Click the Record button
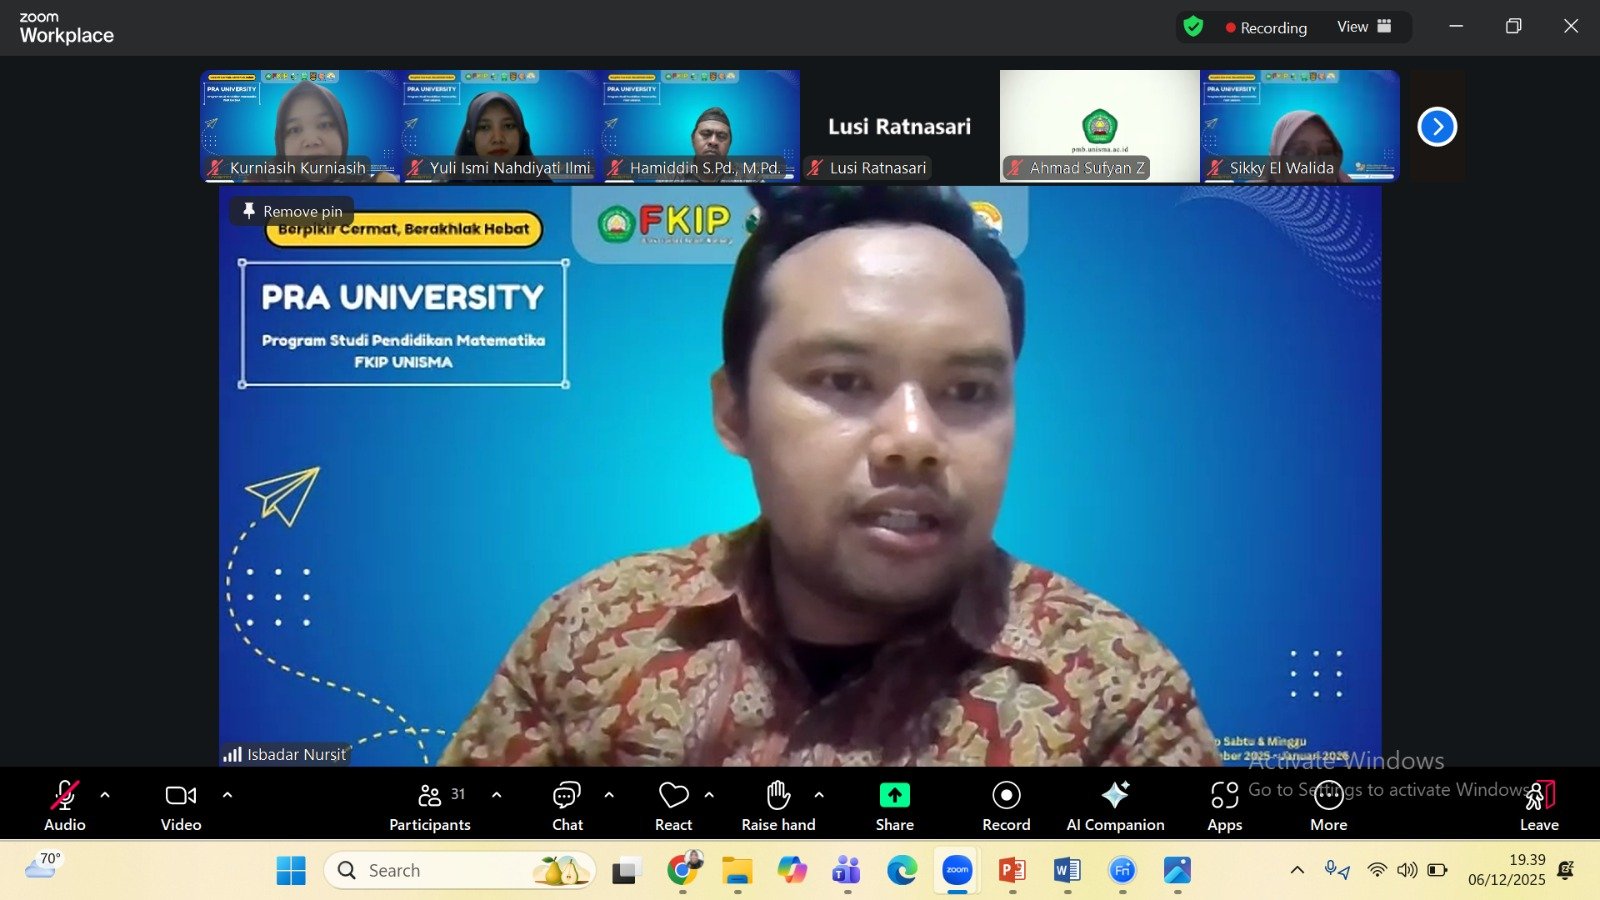The height and width of the screenshot is (900, 1600). (1005, 795)
